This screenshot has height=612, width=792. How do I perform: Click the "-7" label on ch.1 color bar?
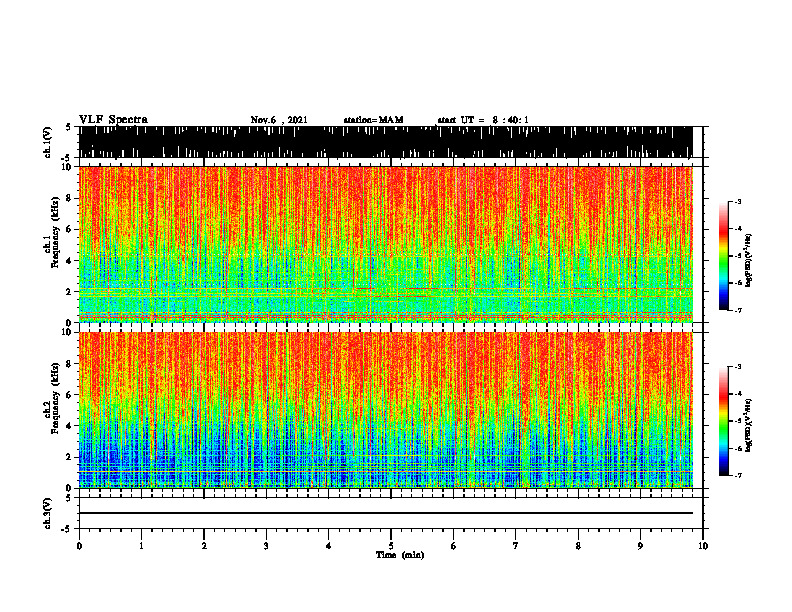pyautogui.click(x=738, y=310)
